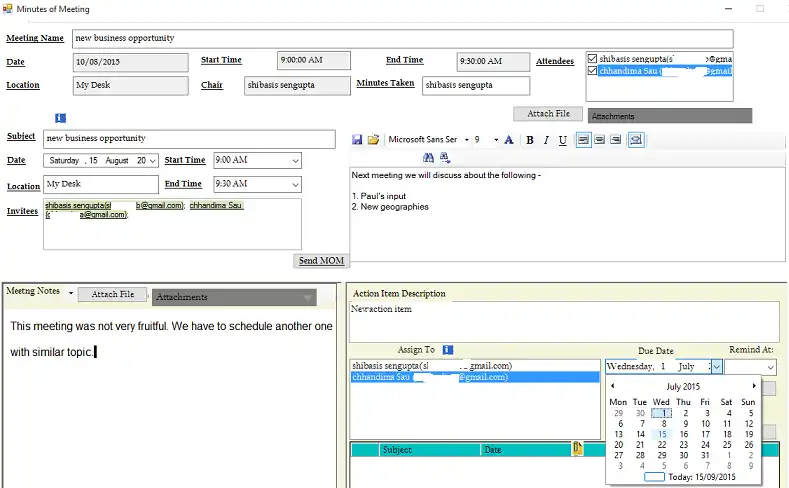Toggle bold formatting in the editor
The height and width of the screenshot is (488, 789).
530,140
